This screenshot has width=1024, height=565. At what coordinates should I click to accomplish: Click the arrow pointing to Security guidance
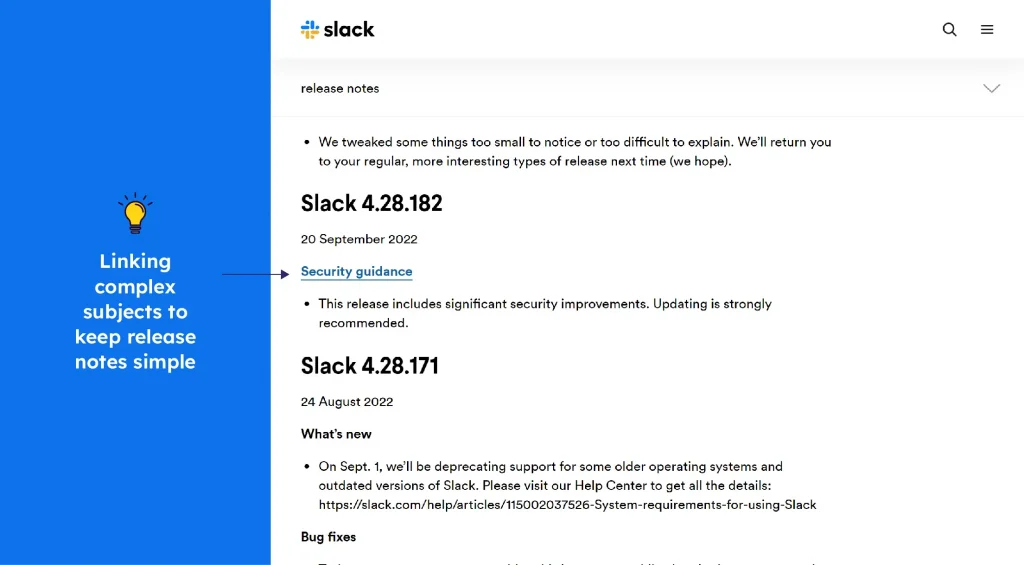click(255, 274)
